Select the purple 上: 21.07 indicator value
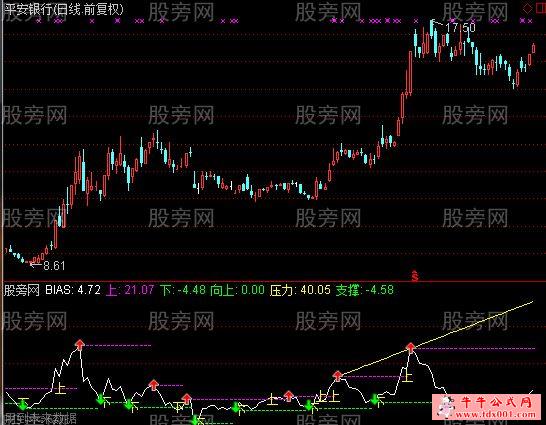The width and height of the screenshot is (546, 425). 130,290
